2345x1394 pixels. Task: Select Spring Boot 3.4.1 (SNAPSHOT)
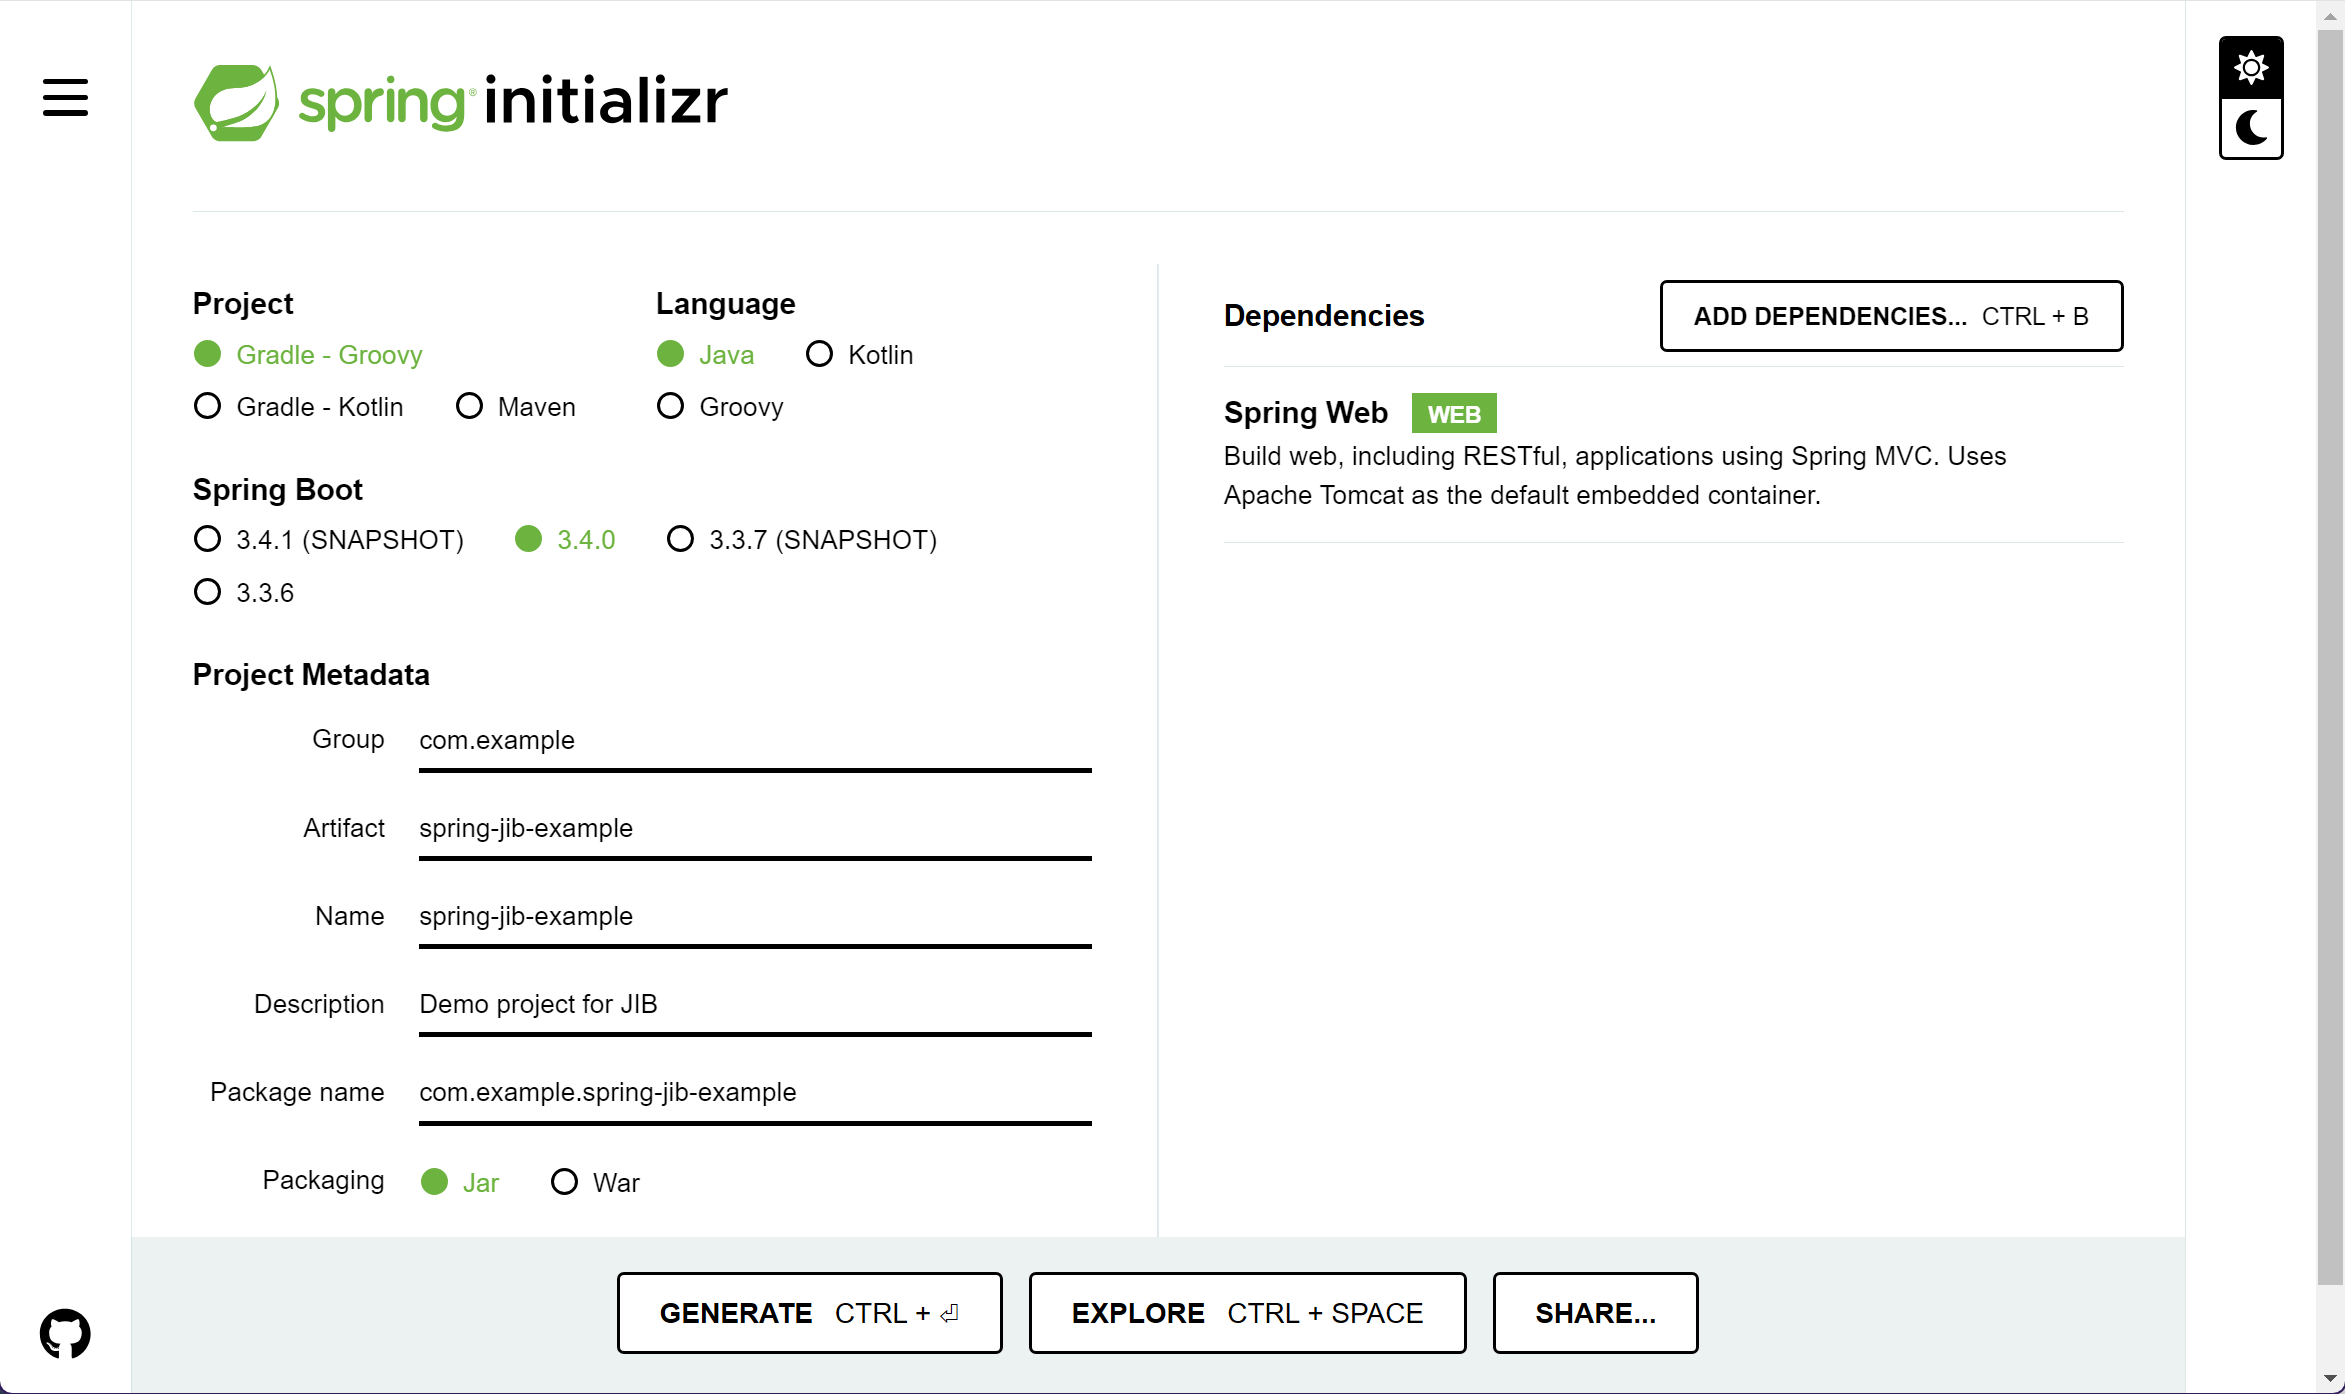pyautogui.click(x=329, y=540)
